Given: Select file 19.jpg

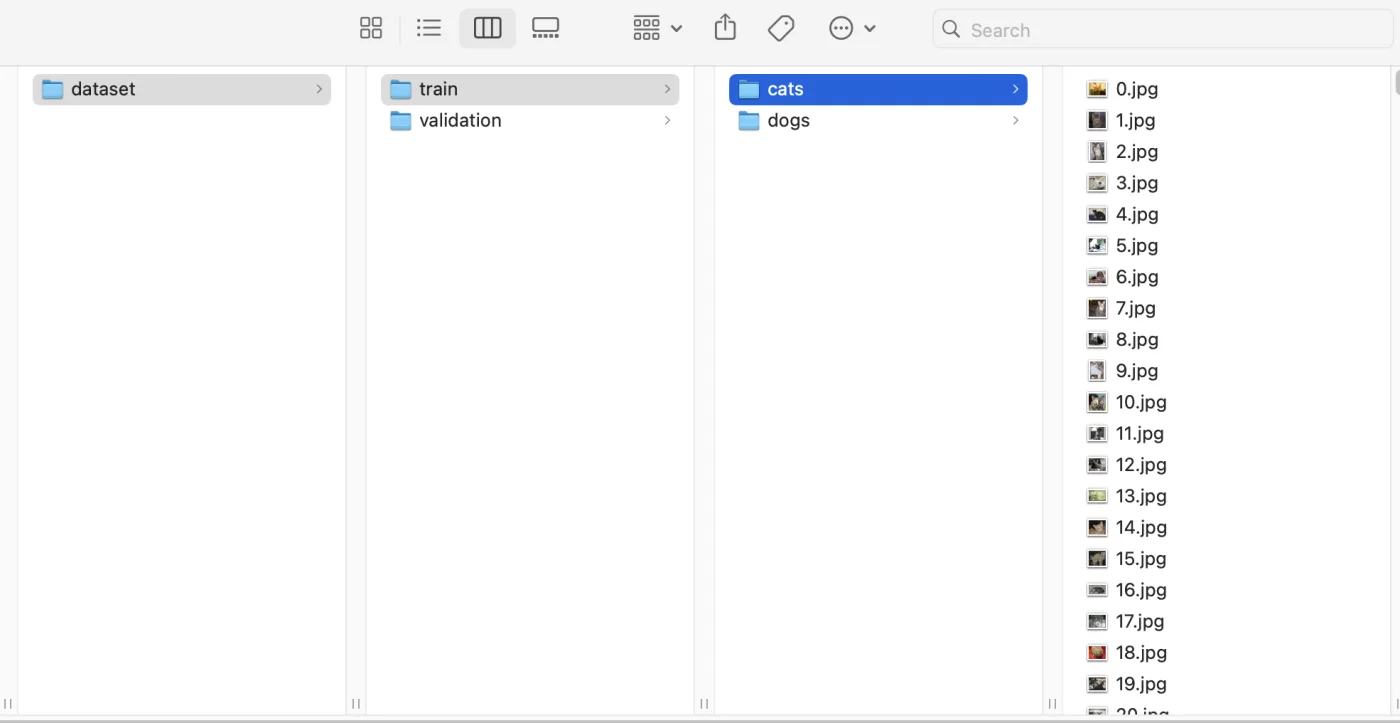Looking at the screenshot, I should [x=1141, y=684].
